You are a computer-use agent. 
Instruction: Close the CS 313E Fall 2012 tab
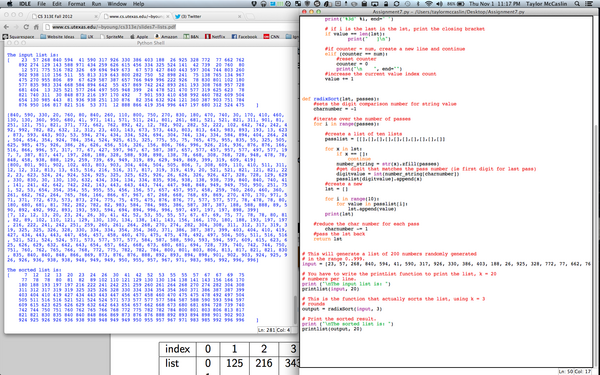(96, 16)
